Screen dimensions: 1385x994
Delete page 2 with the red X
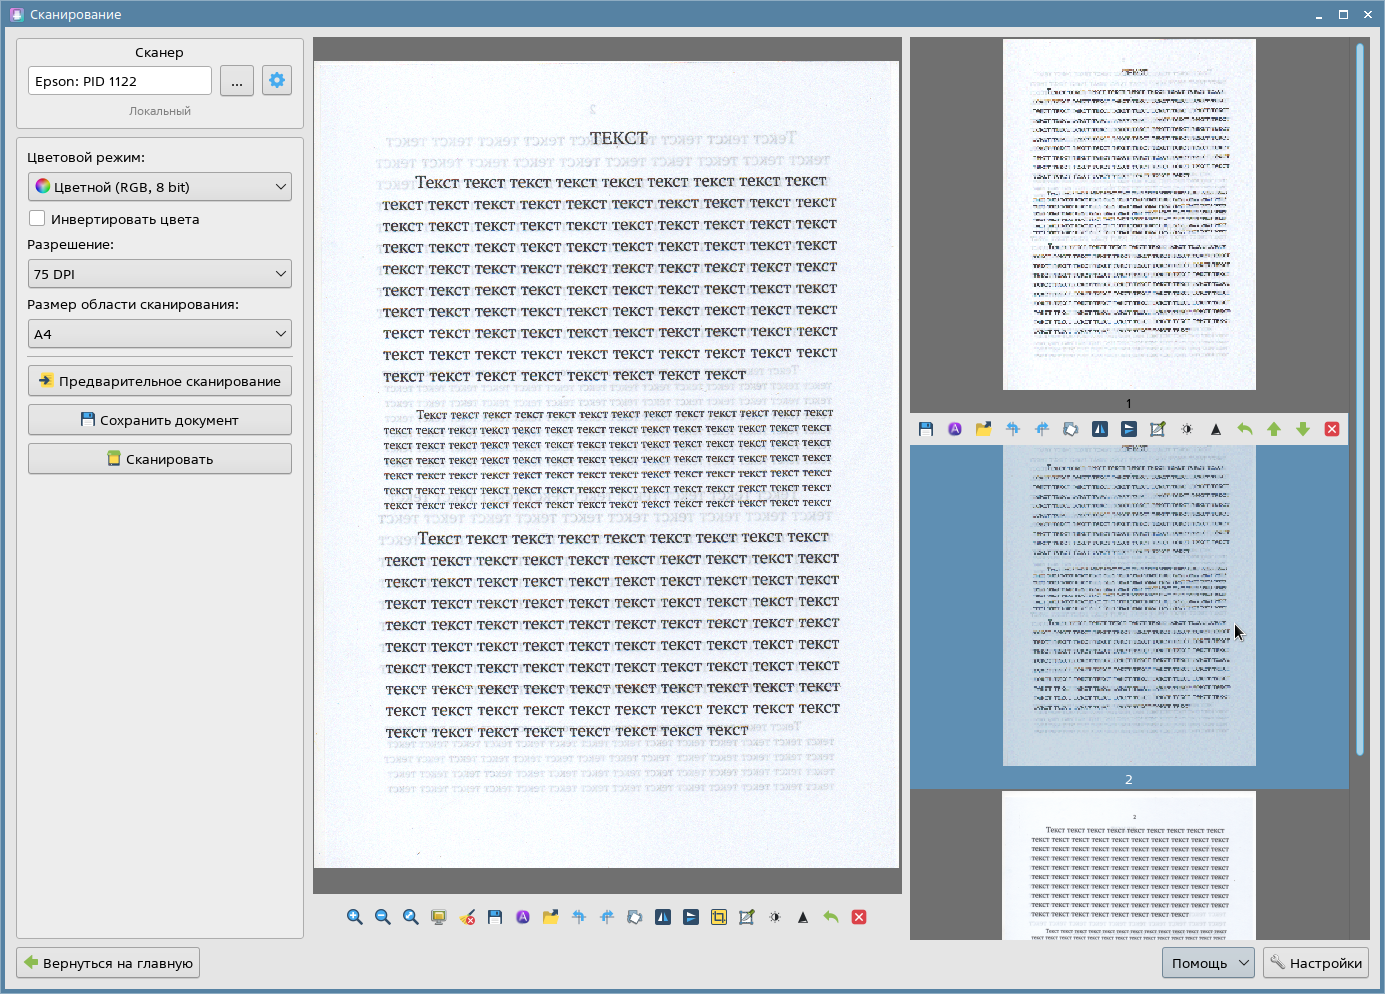pos(1332,429)
